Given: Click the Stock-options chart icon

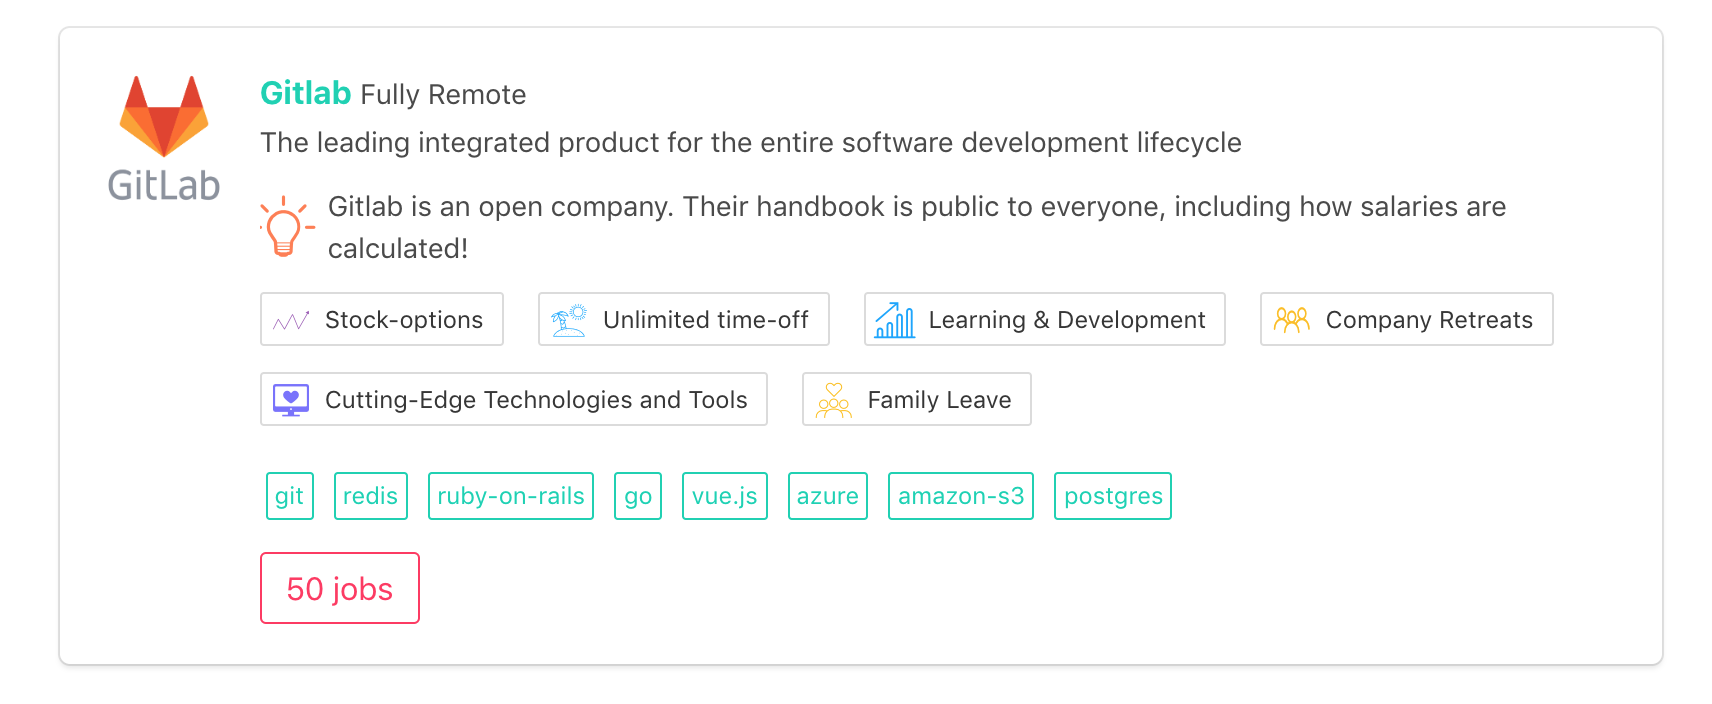Looking at the screenshot, I should [x=291, y=321].
